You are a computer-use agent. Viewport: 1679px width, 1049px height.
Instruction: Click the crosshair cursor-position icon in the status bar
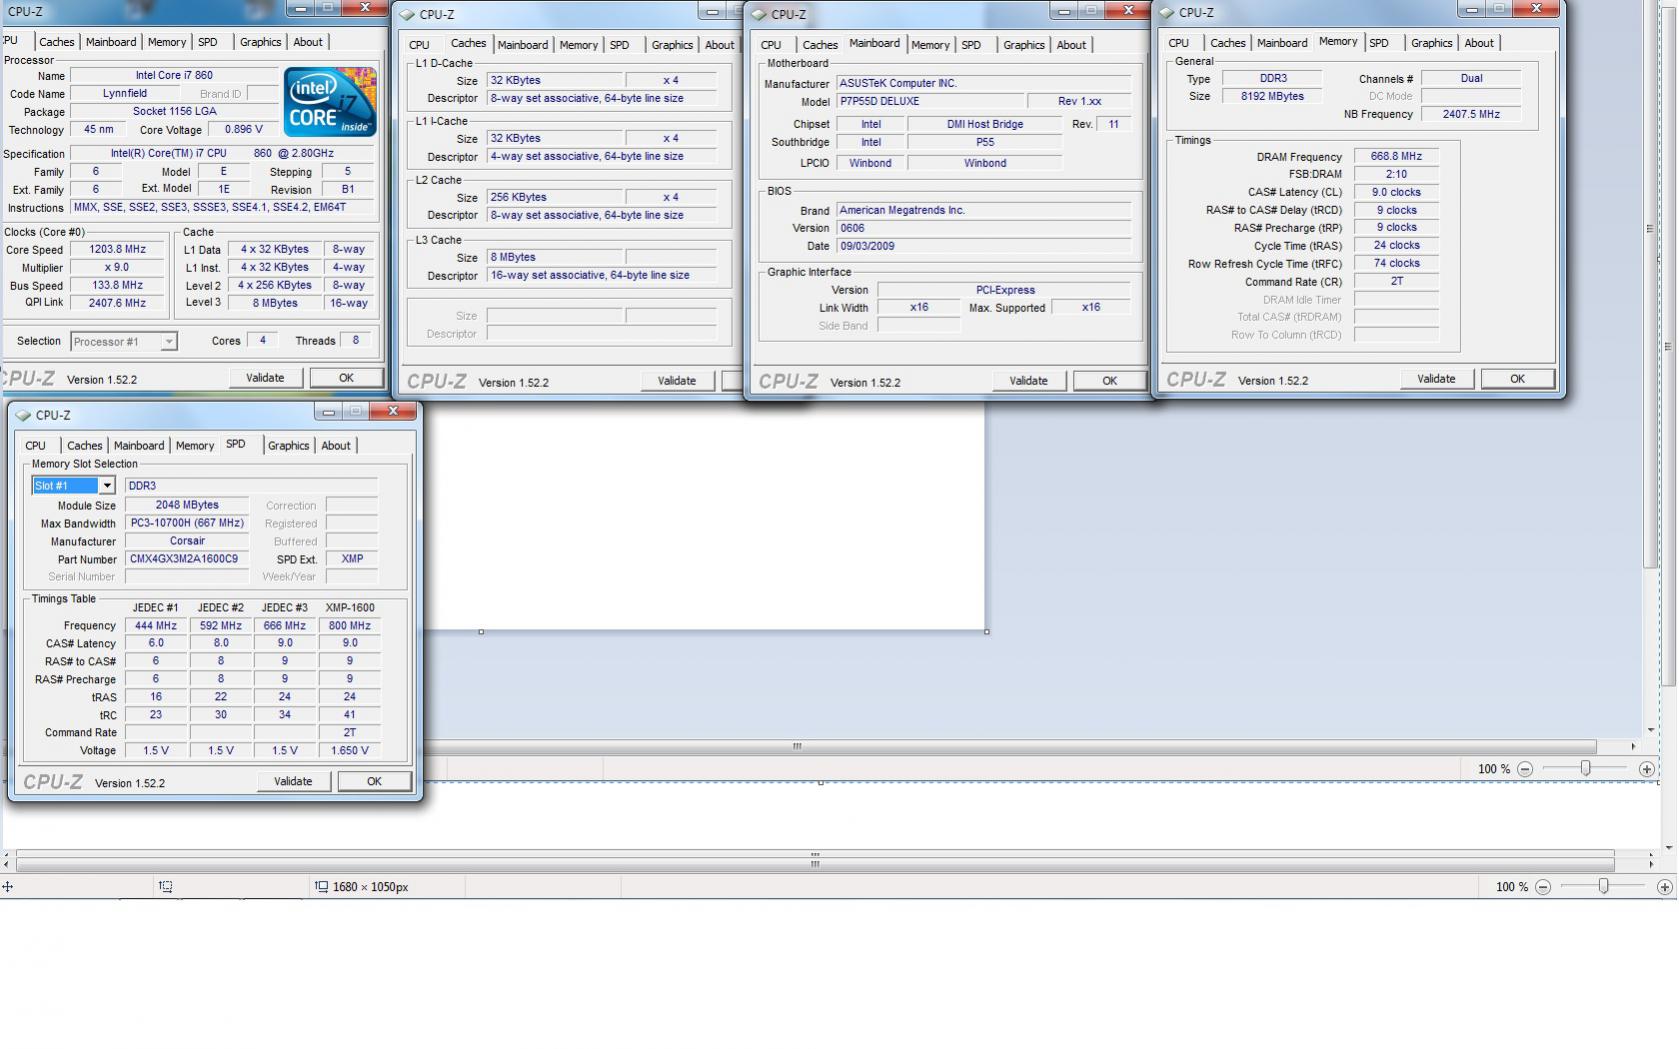[x=7, y=887]
